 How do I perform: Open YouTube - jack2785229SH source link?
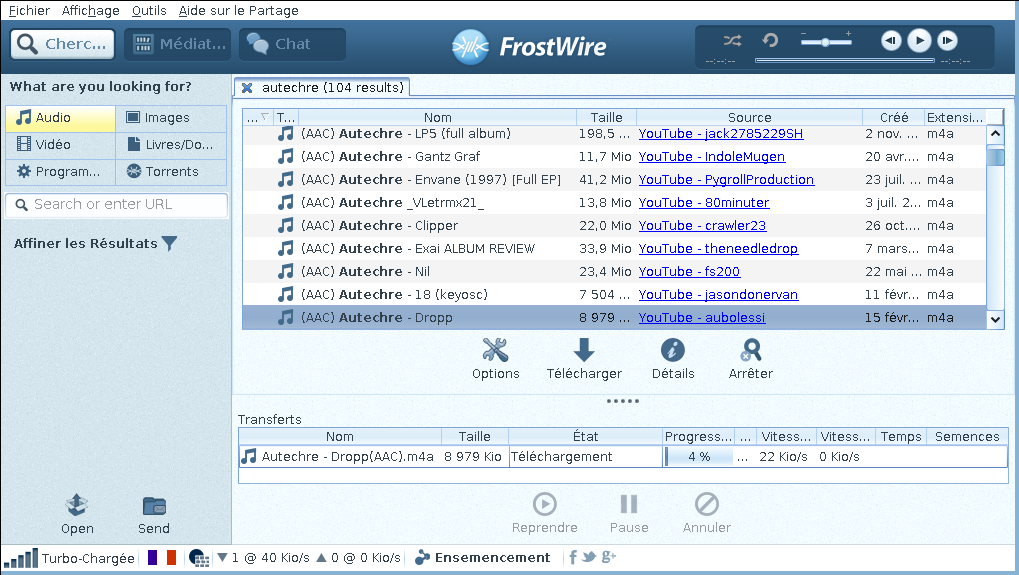click(721, 134)
